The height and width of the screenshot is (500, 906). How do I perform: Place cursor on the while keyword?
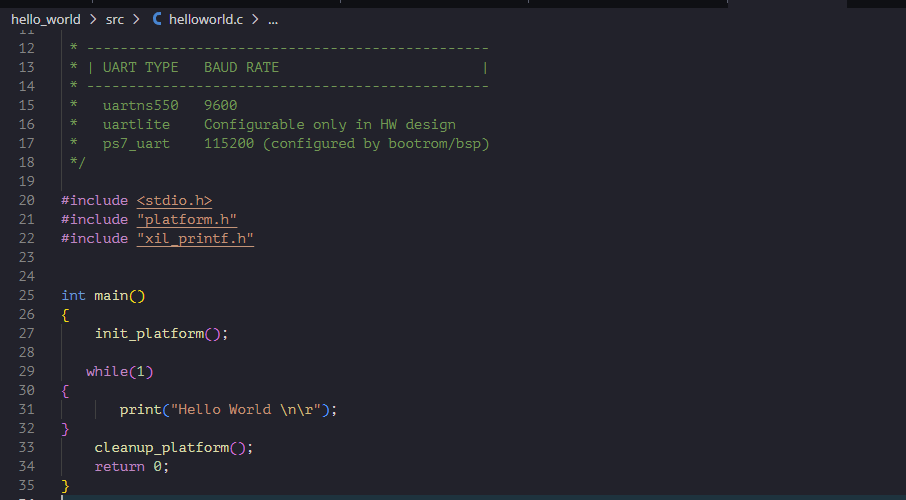point(107,371)
